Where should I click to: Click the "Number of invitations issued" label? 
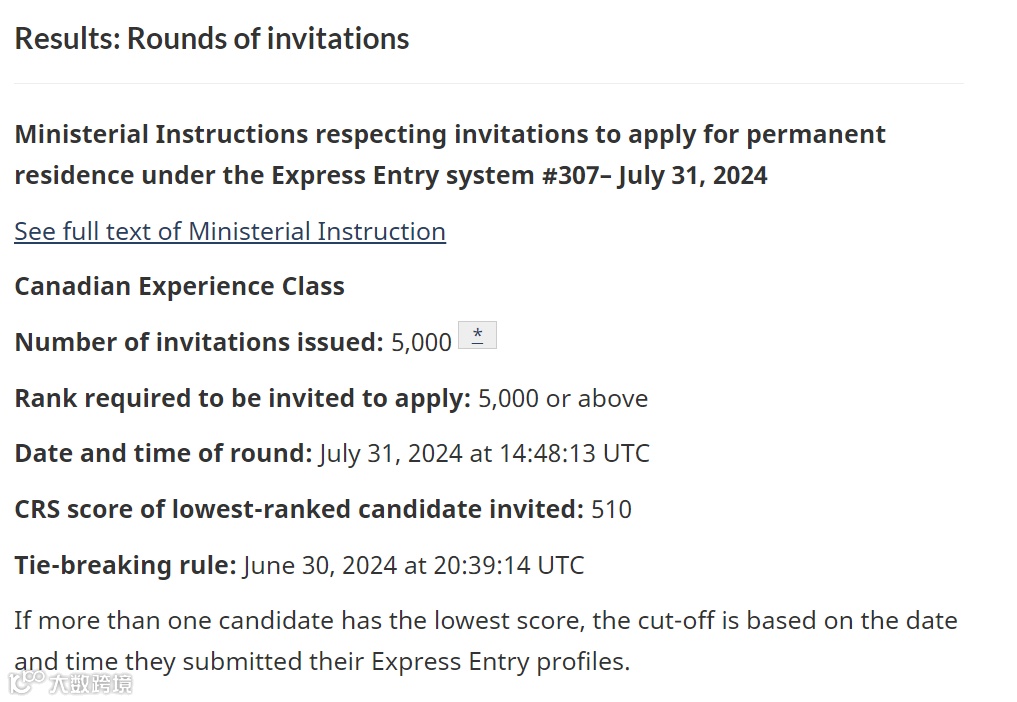point(199,342)
